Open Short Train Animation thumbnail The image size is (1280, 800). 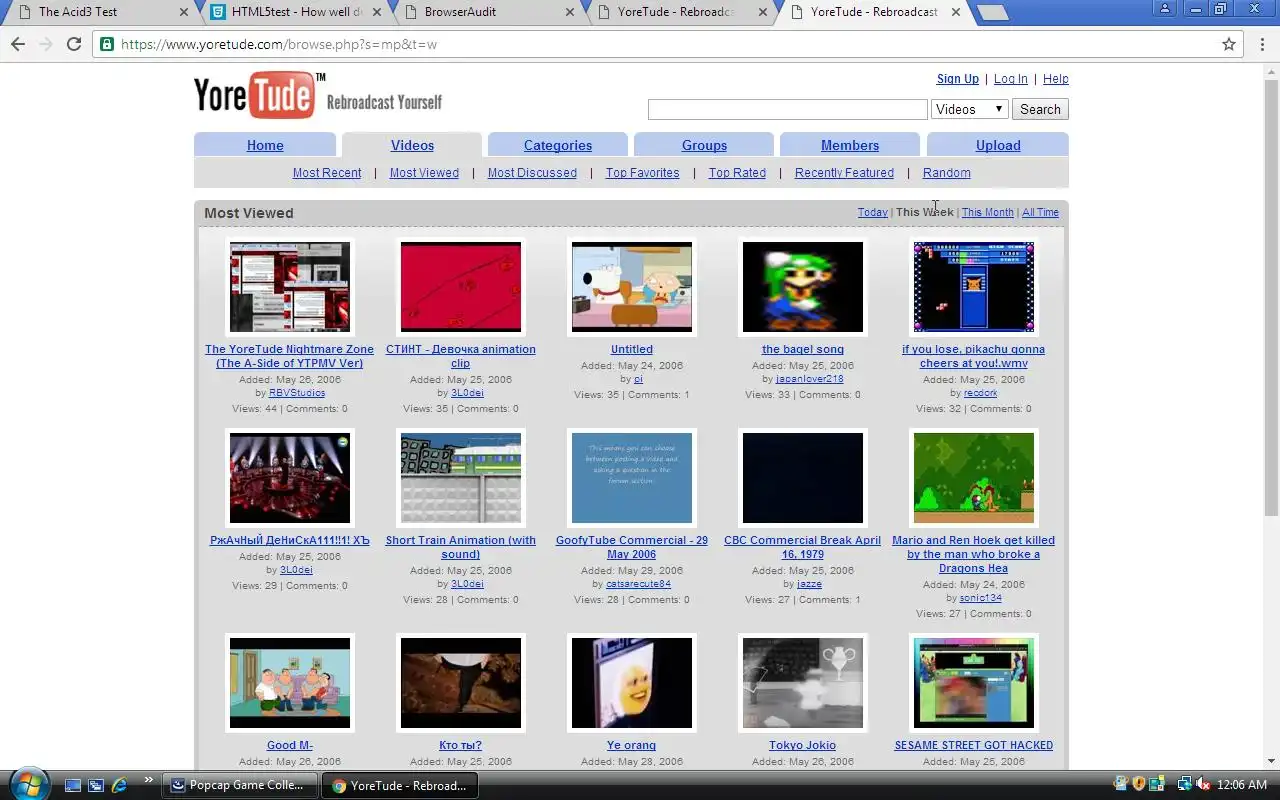tap(461, 478)
